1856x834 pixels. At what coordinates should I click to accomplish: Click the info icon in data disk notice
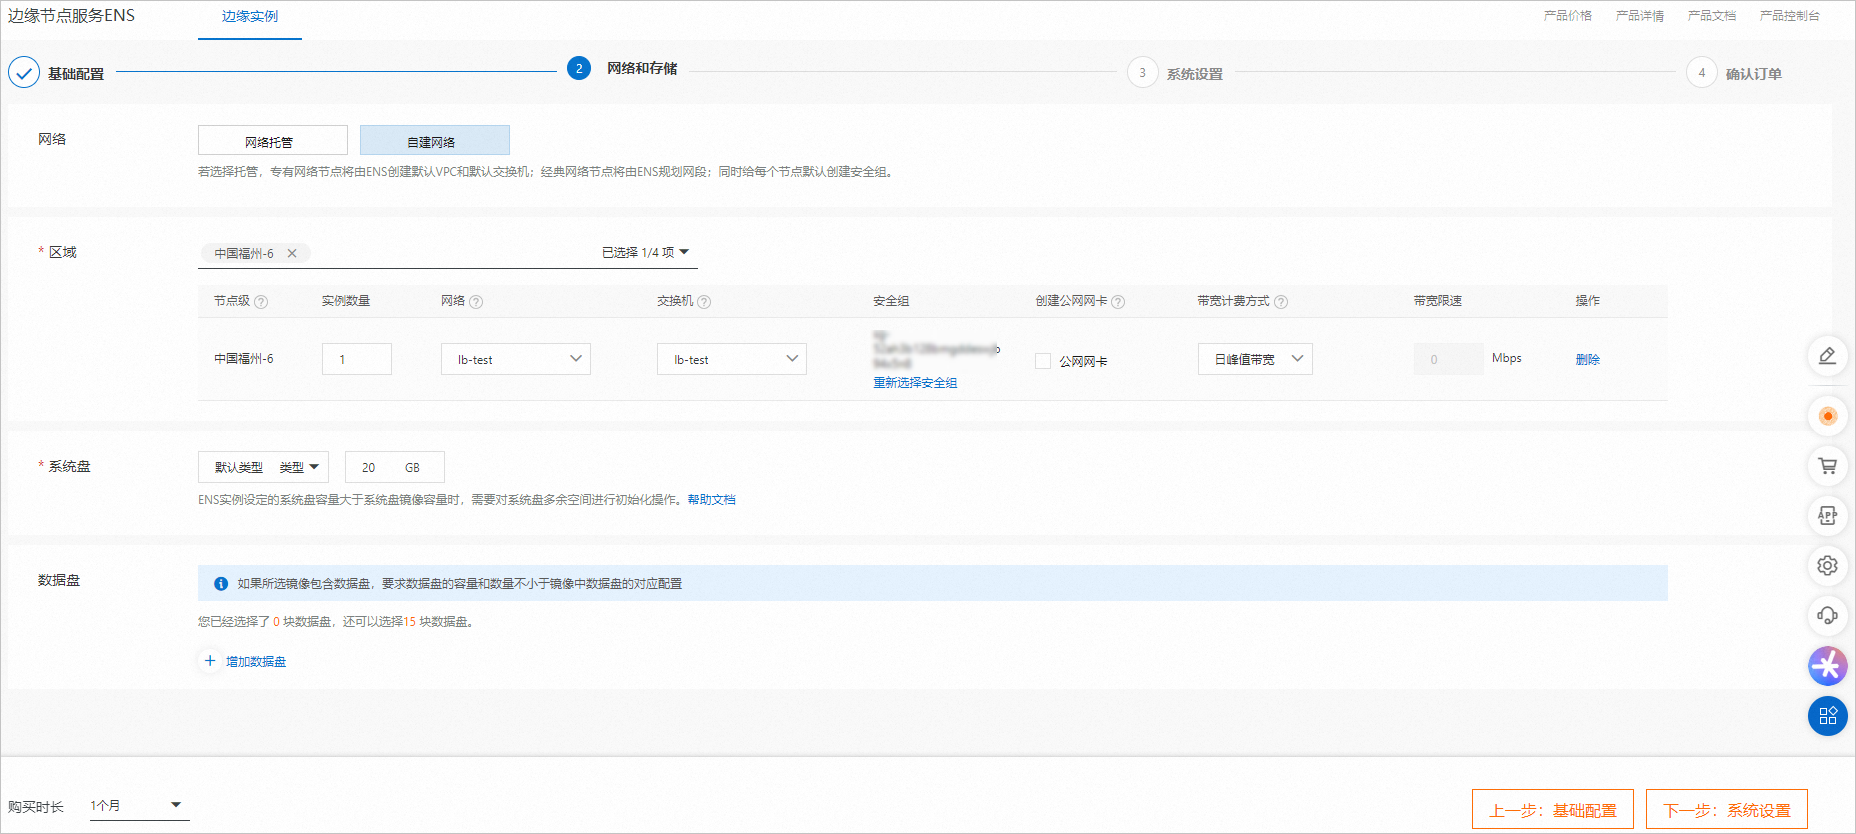coord(221,584)
